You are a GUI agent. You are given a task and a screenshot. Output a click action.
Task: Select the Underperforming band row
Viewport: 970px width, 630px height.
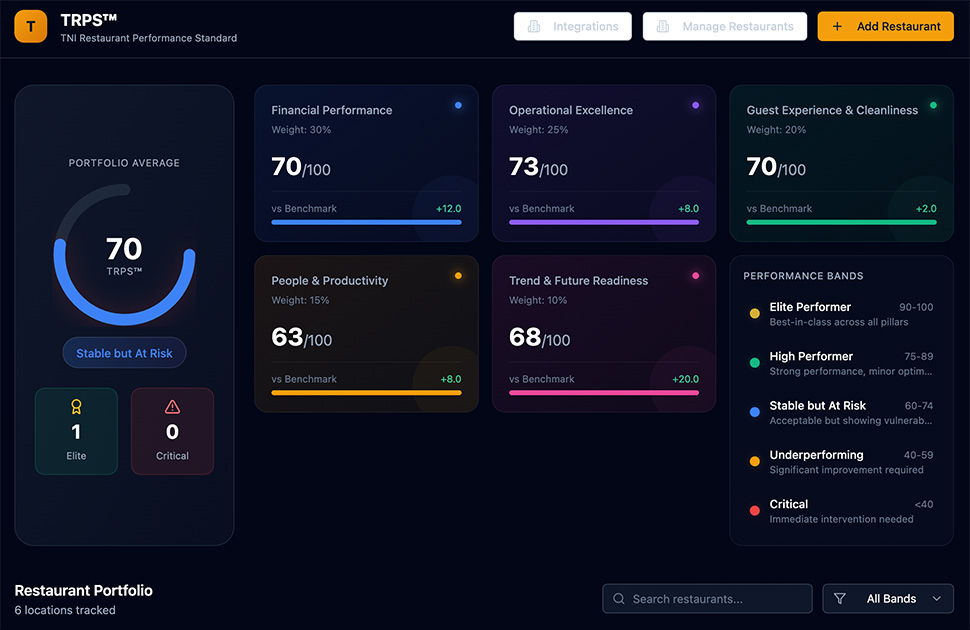click(x=841, y=462)
